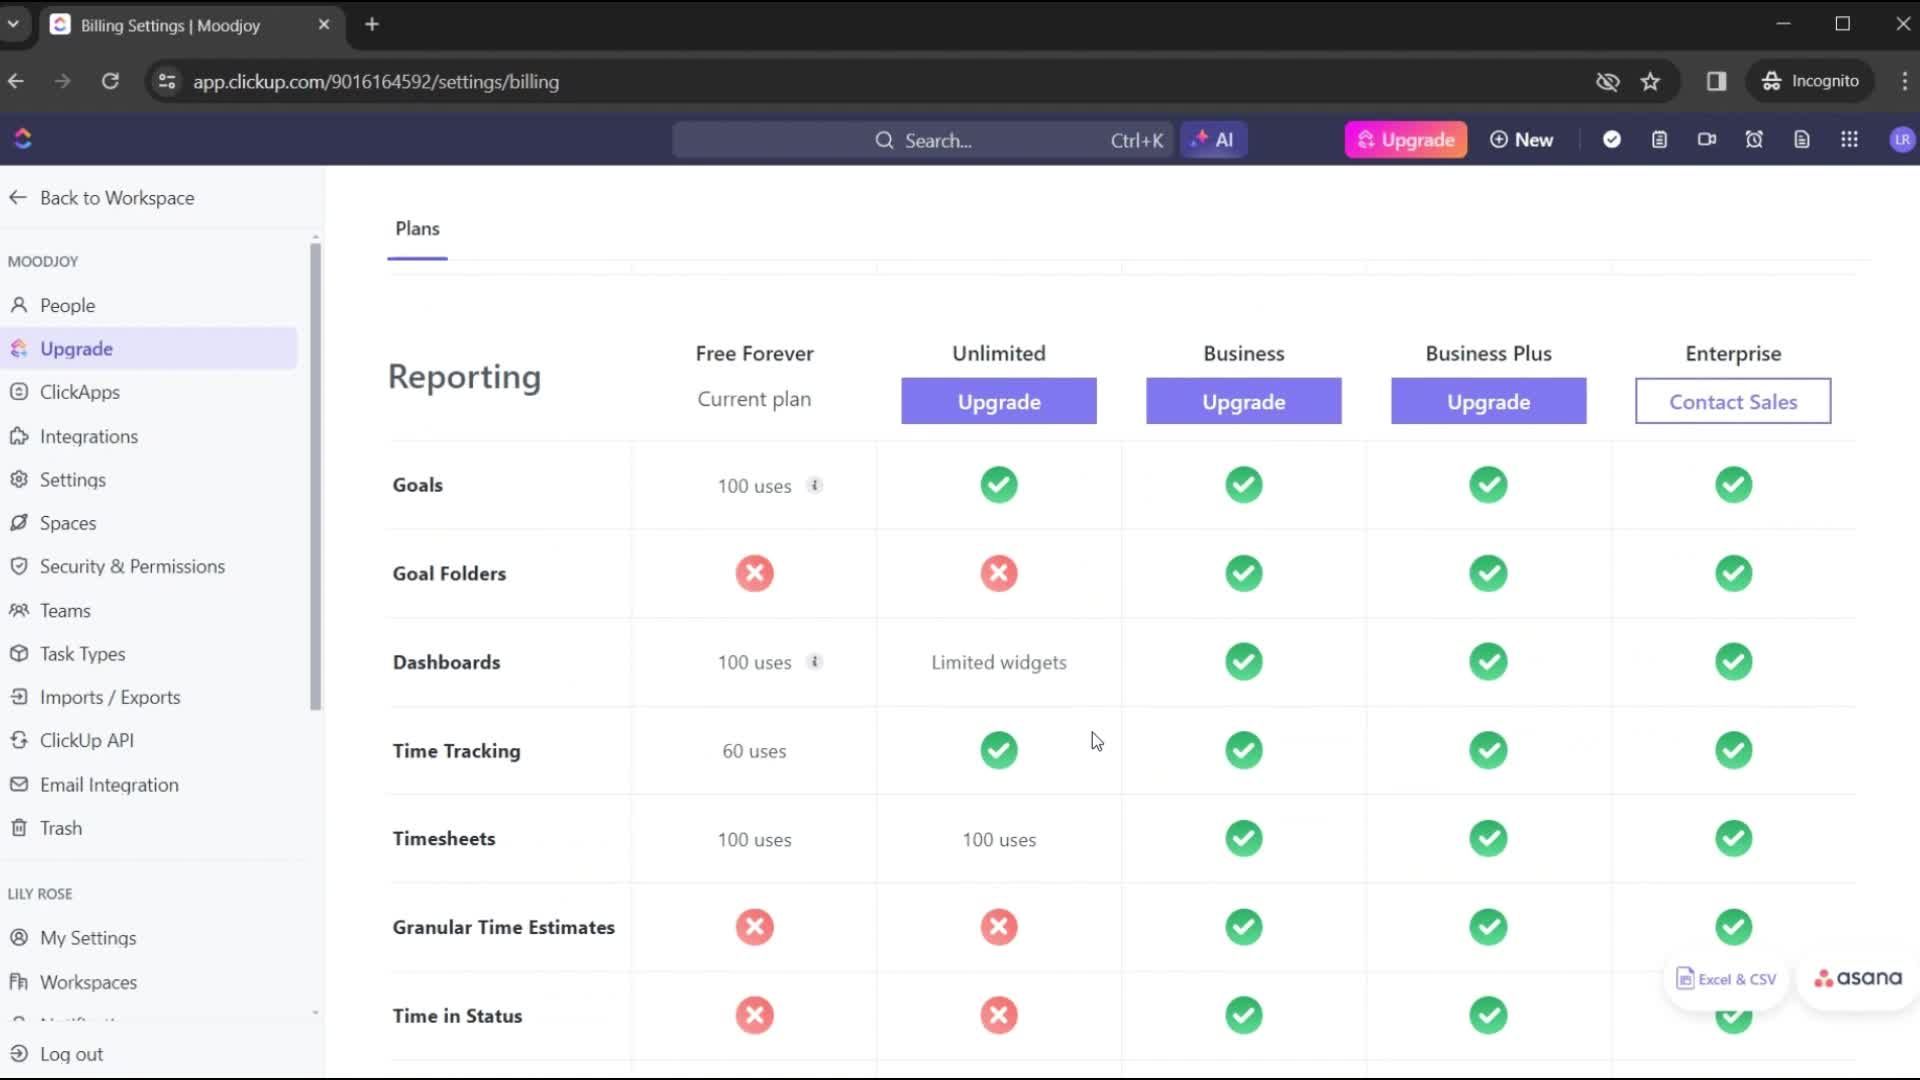The width and height of the screenshot is (1920, 1080).
Task: Open ClickUp API settings
Action: point(87,740)
